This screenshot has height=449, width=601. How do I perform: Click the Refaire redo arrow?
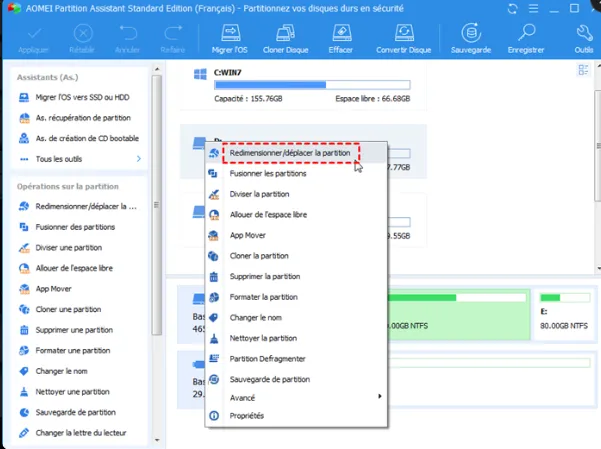tap(173, 39)
